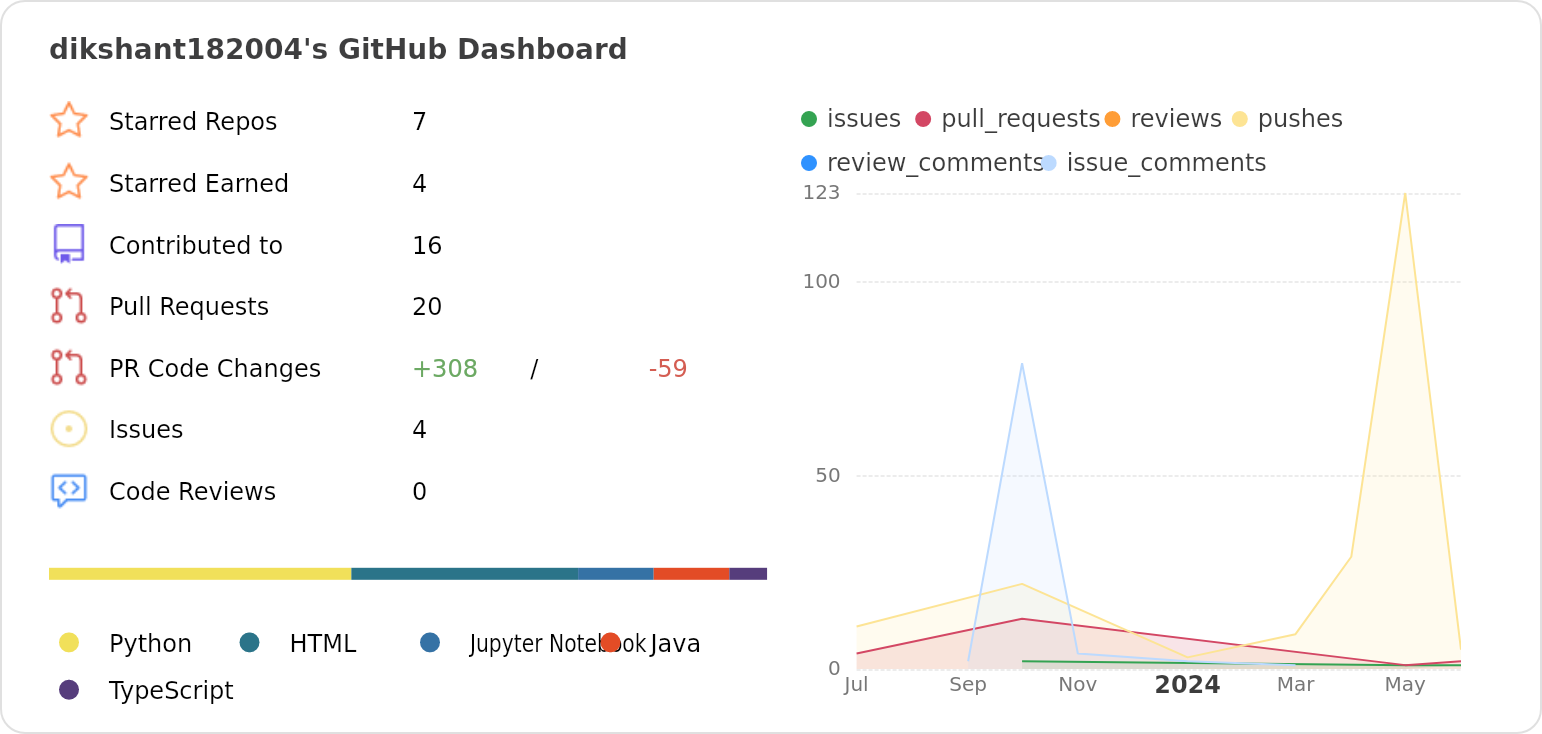This screenshot has width=1542, height=734.
Task: Toggle the pushes legend dot
Action: pyautogui.click(x=1240, y=119)
